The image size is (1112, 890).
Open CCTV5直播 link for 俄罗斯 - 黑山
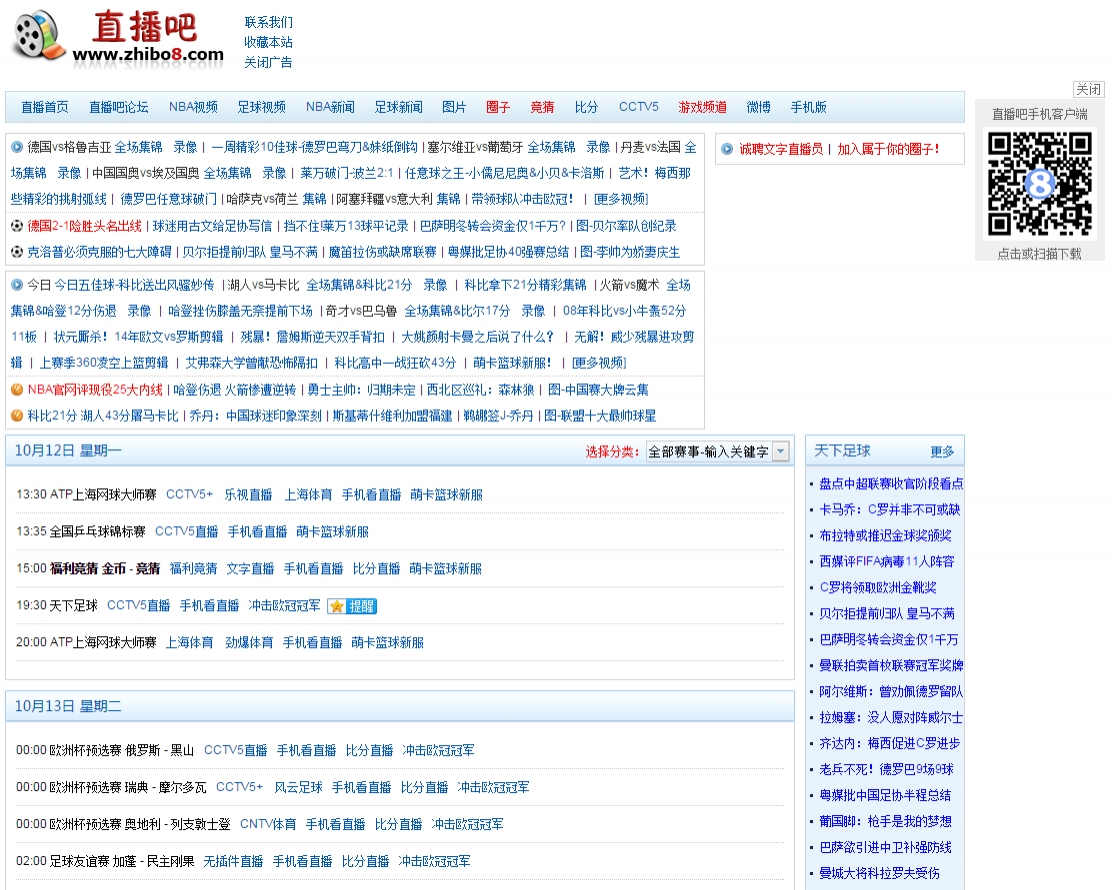click(235, 750)
